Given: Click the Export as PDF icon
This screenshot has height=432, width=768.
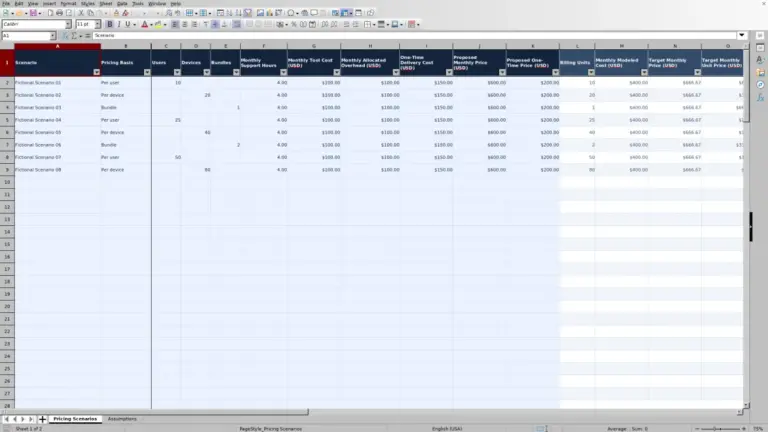Looking at the screenshot, I should [50, 13].
